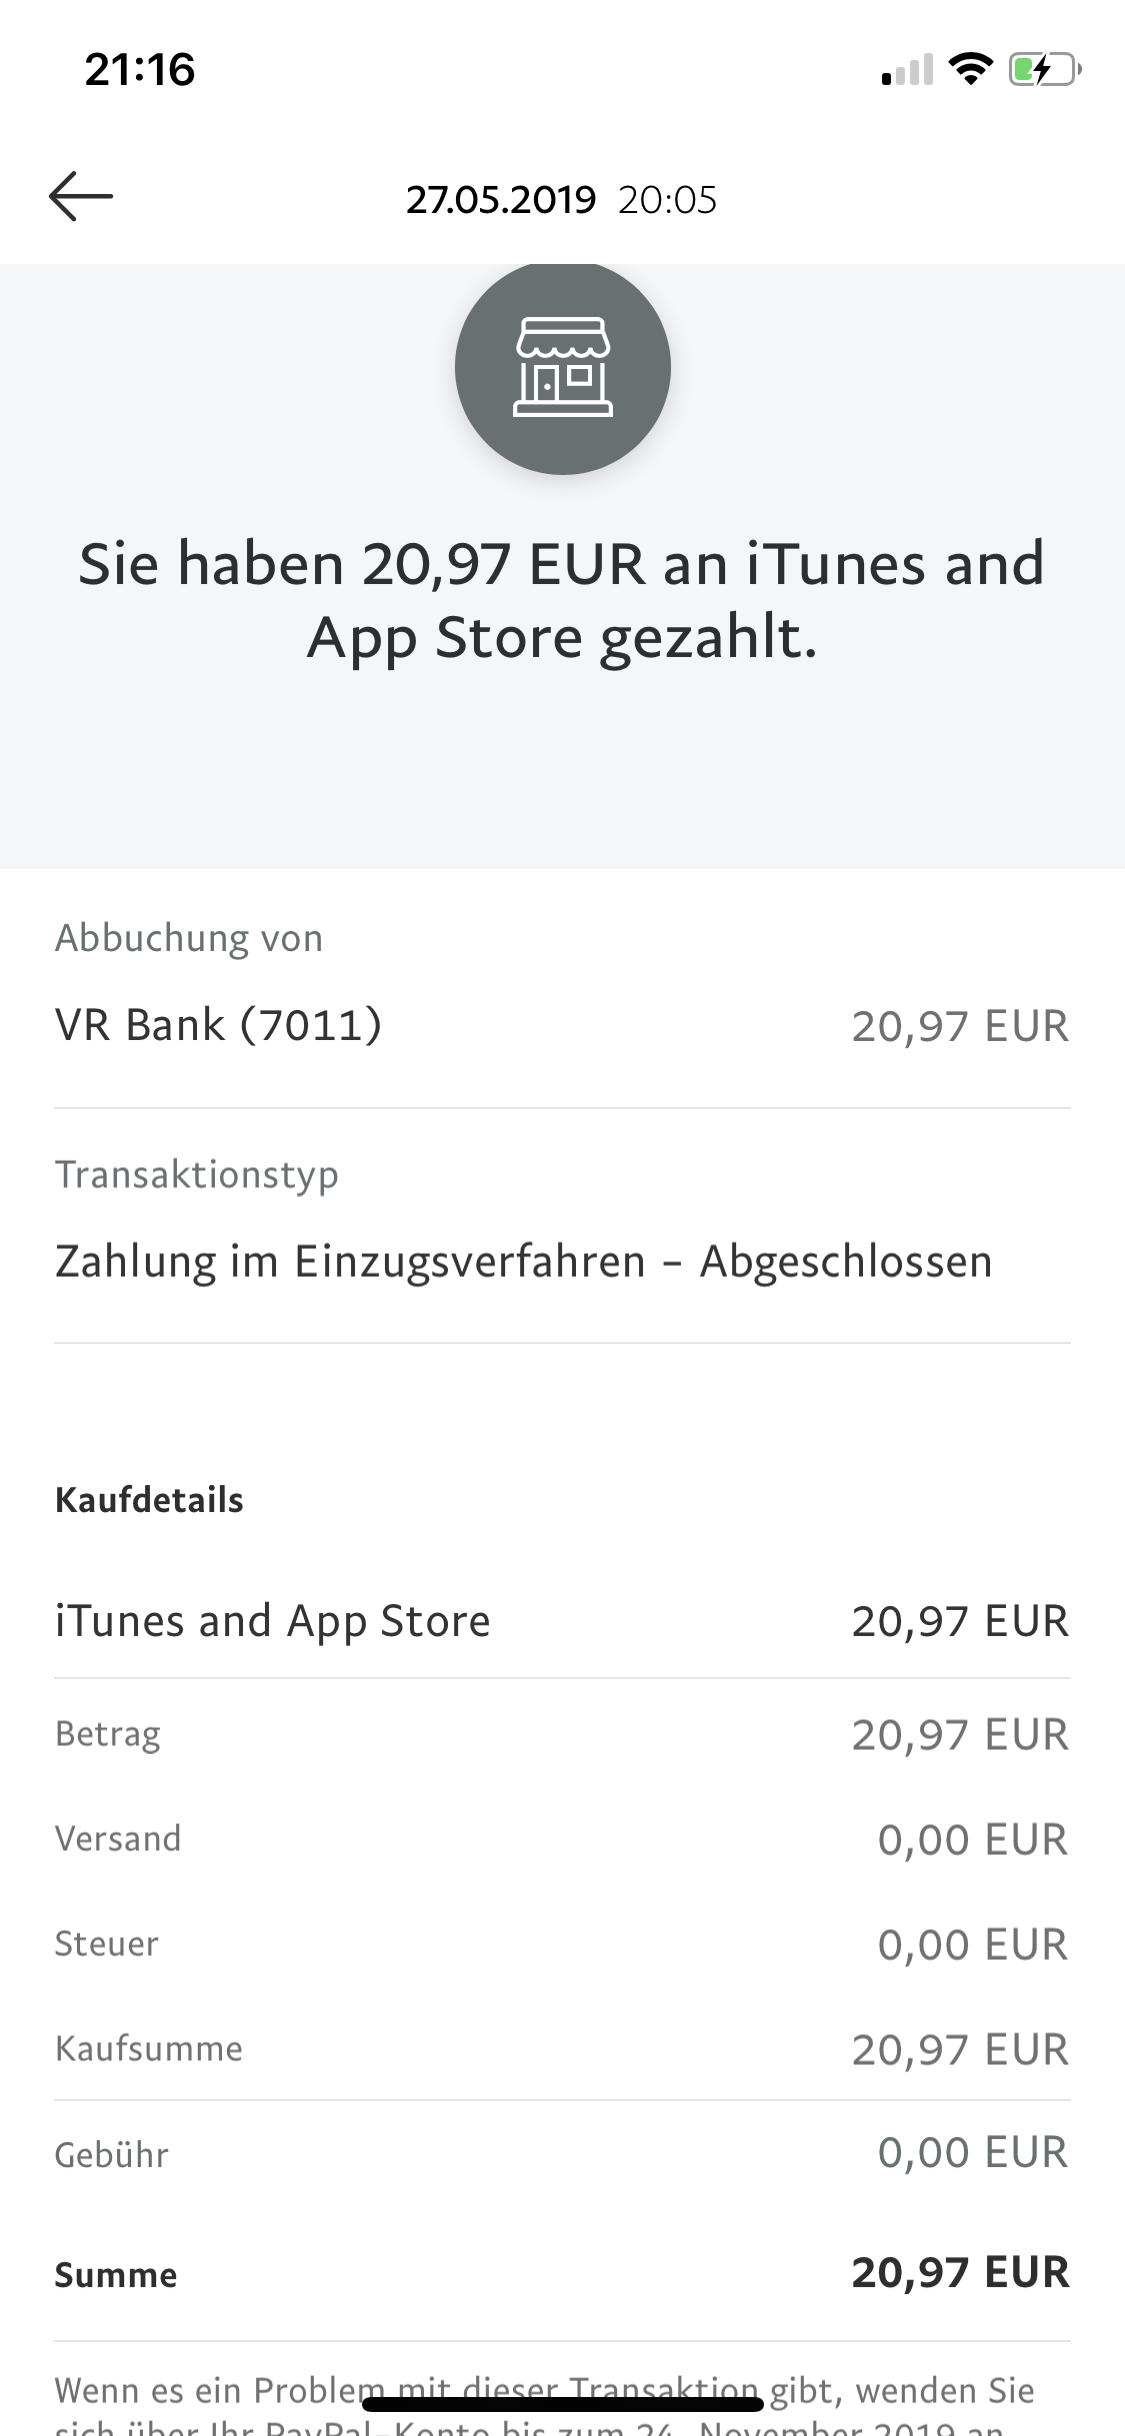
Task: Tap the Wi-Fi status icon
Action: tap(969, 69)
